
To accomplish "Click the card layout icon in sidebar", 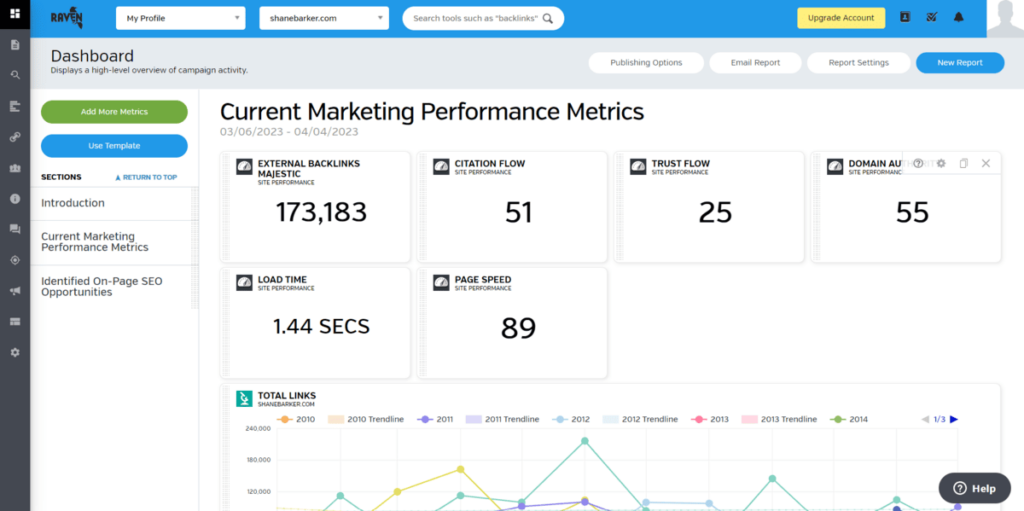I will [x=15, y=321].
